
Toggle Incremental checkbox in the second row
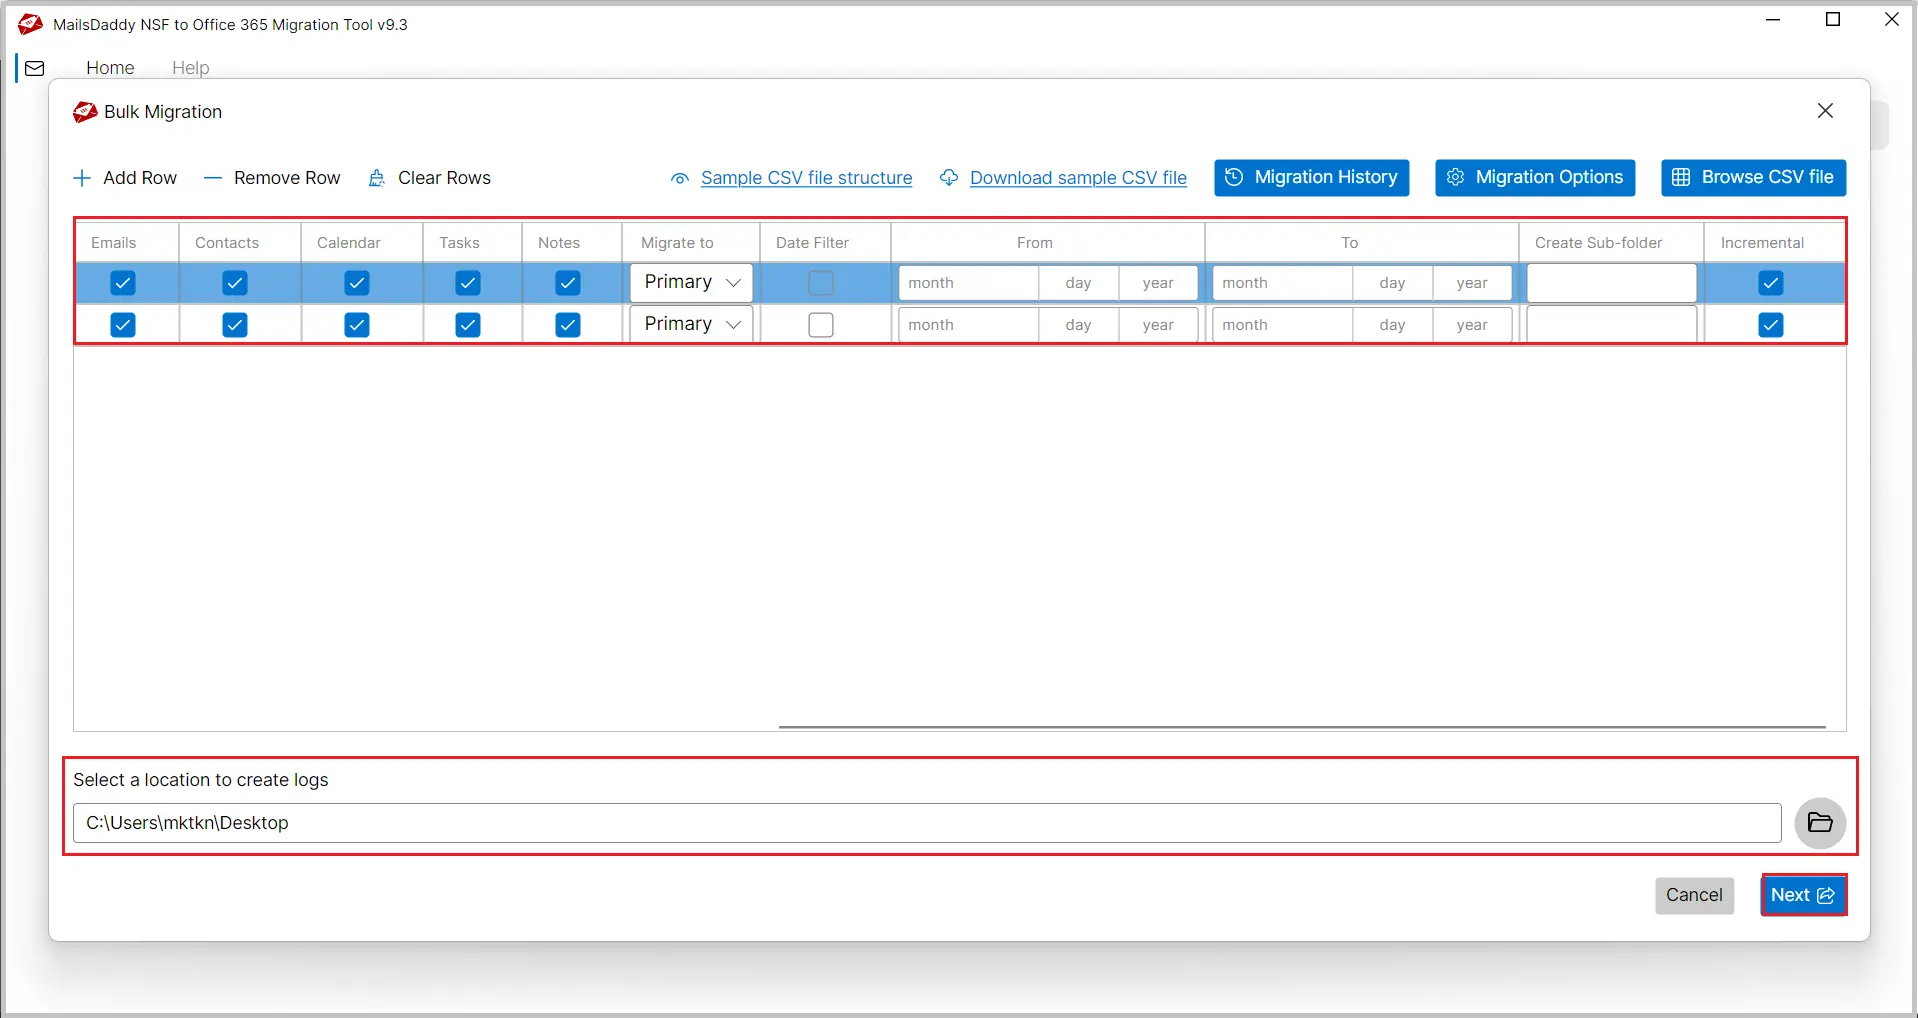coord(1770,325)
